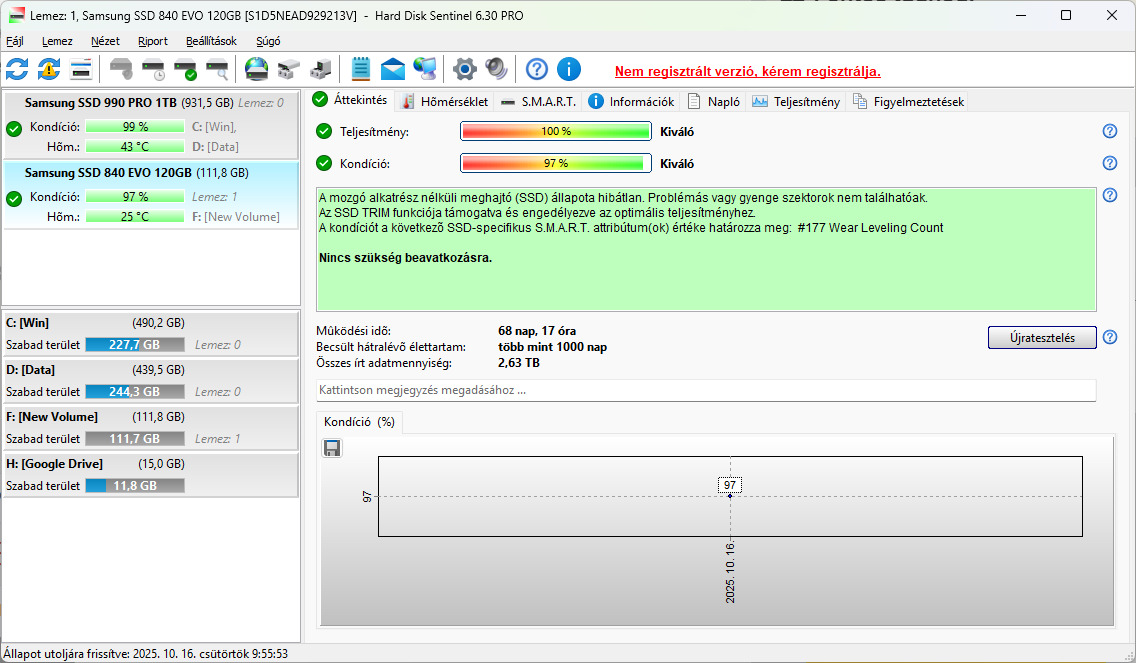Click the 'Nem regisztrált verzió' registration link
Viewport: 1136px width, 663px height.
(748, 72)
